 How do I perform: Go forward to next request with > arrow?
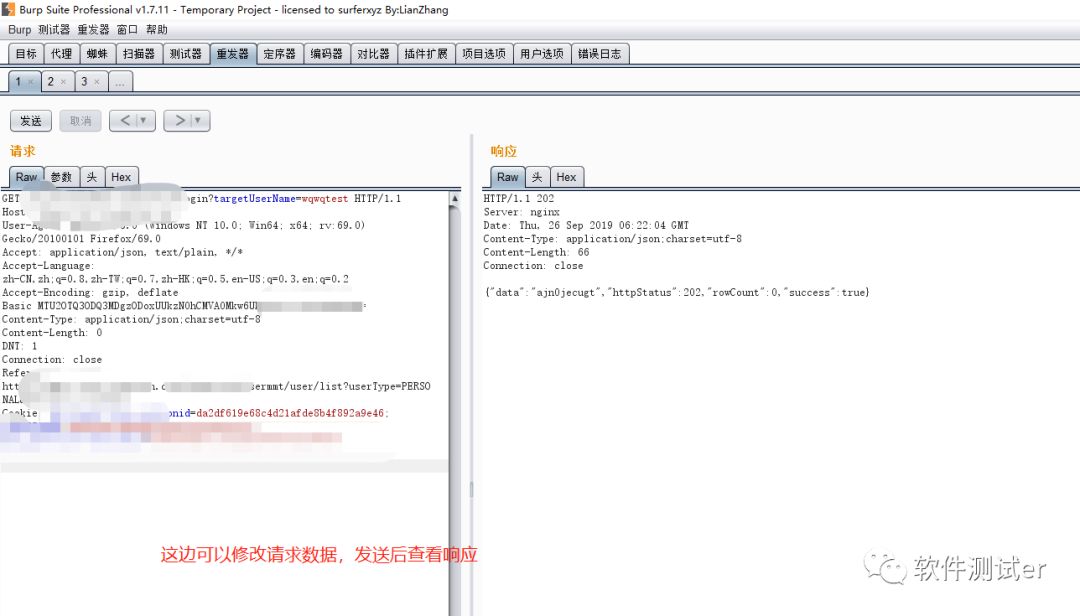[179, 121]
